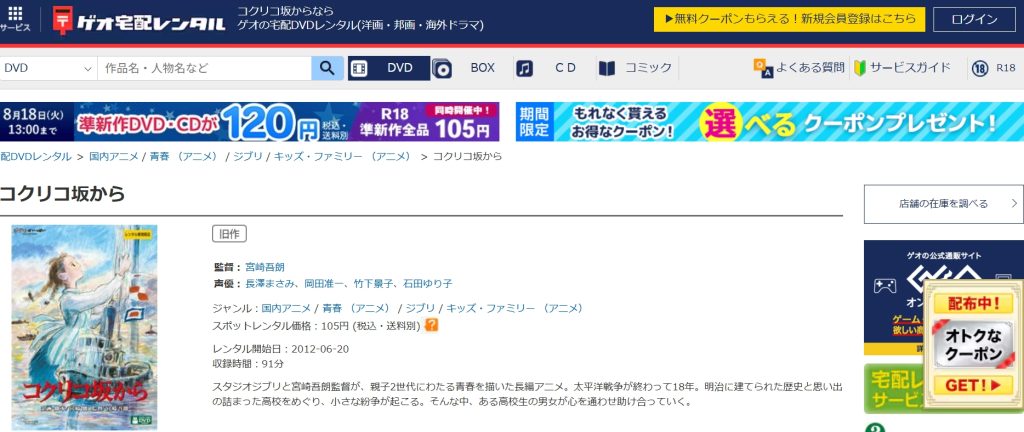
Task: Click the comic book icon
Action: [x=607, y=68]
